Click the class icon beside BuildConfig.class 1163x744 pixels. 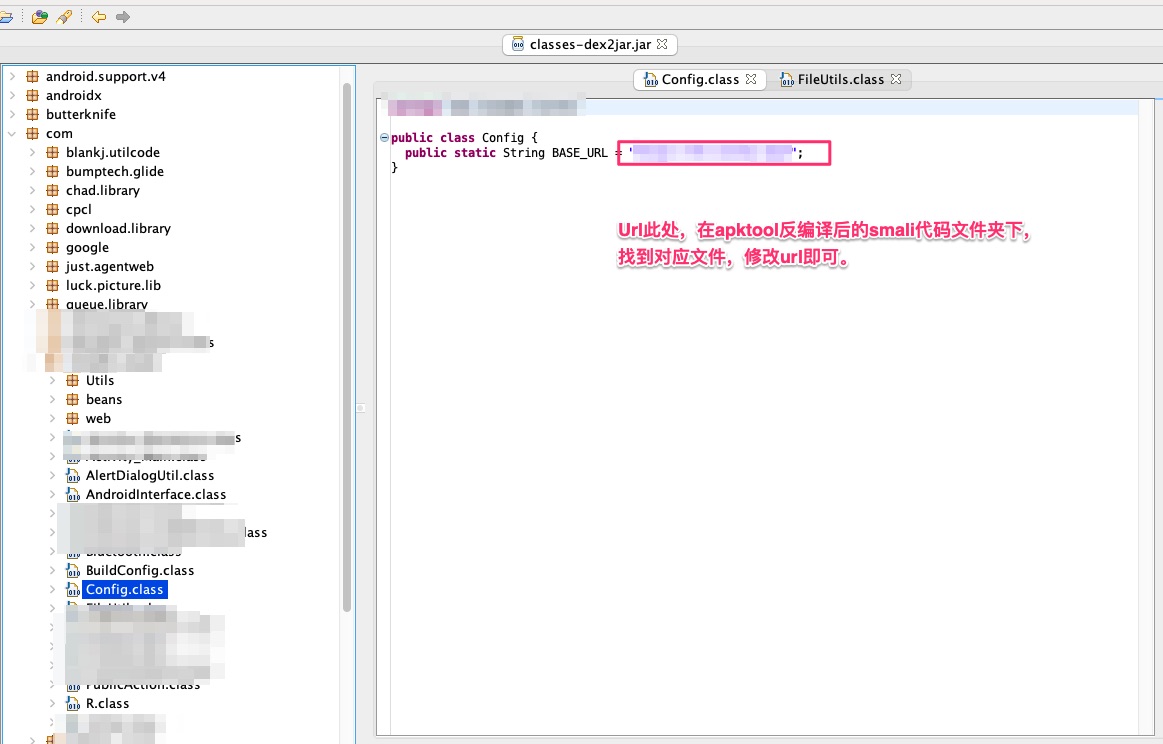[x=73, y=570]
